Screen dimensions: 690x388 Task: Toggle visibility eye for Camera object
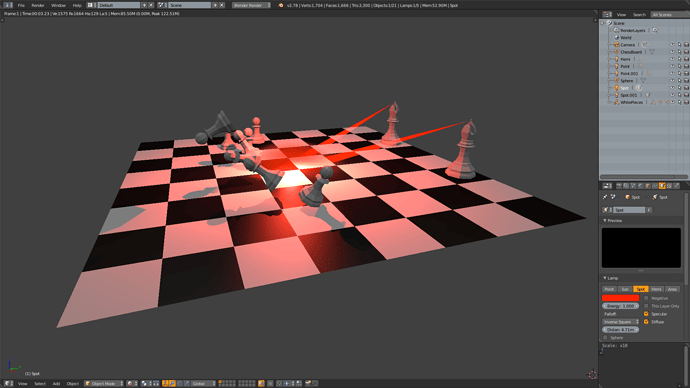coord(672,45)
